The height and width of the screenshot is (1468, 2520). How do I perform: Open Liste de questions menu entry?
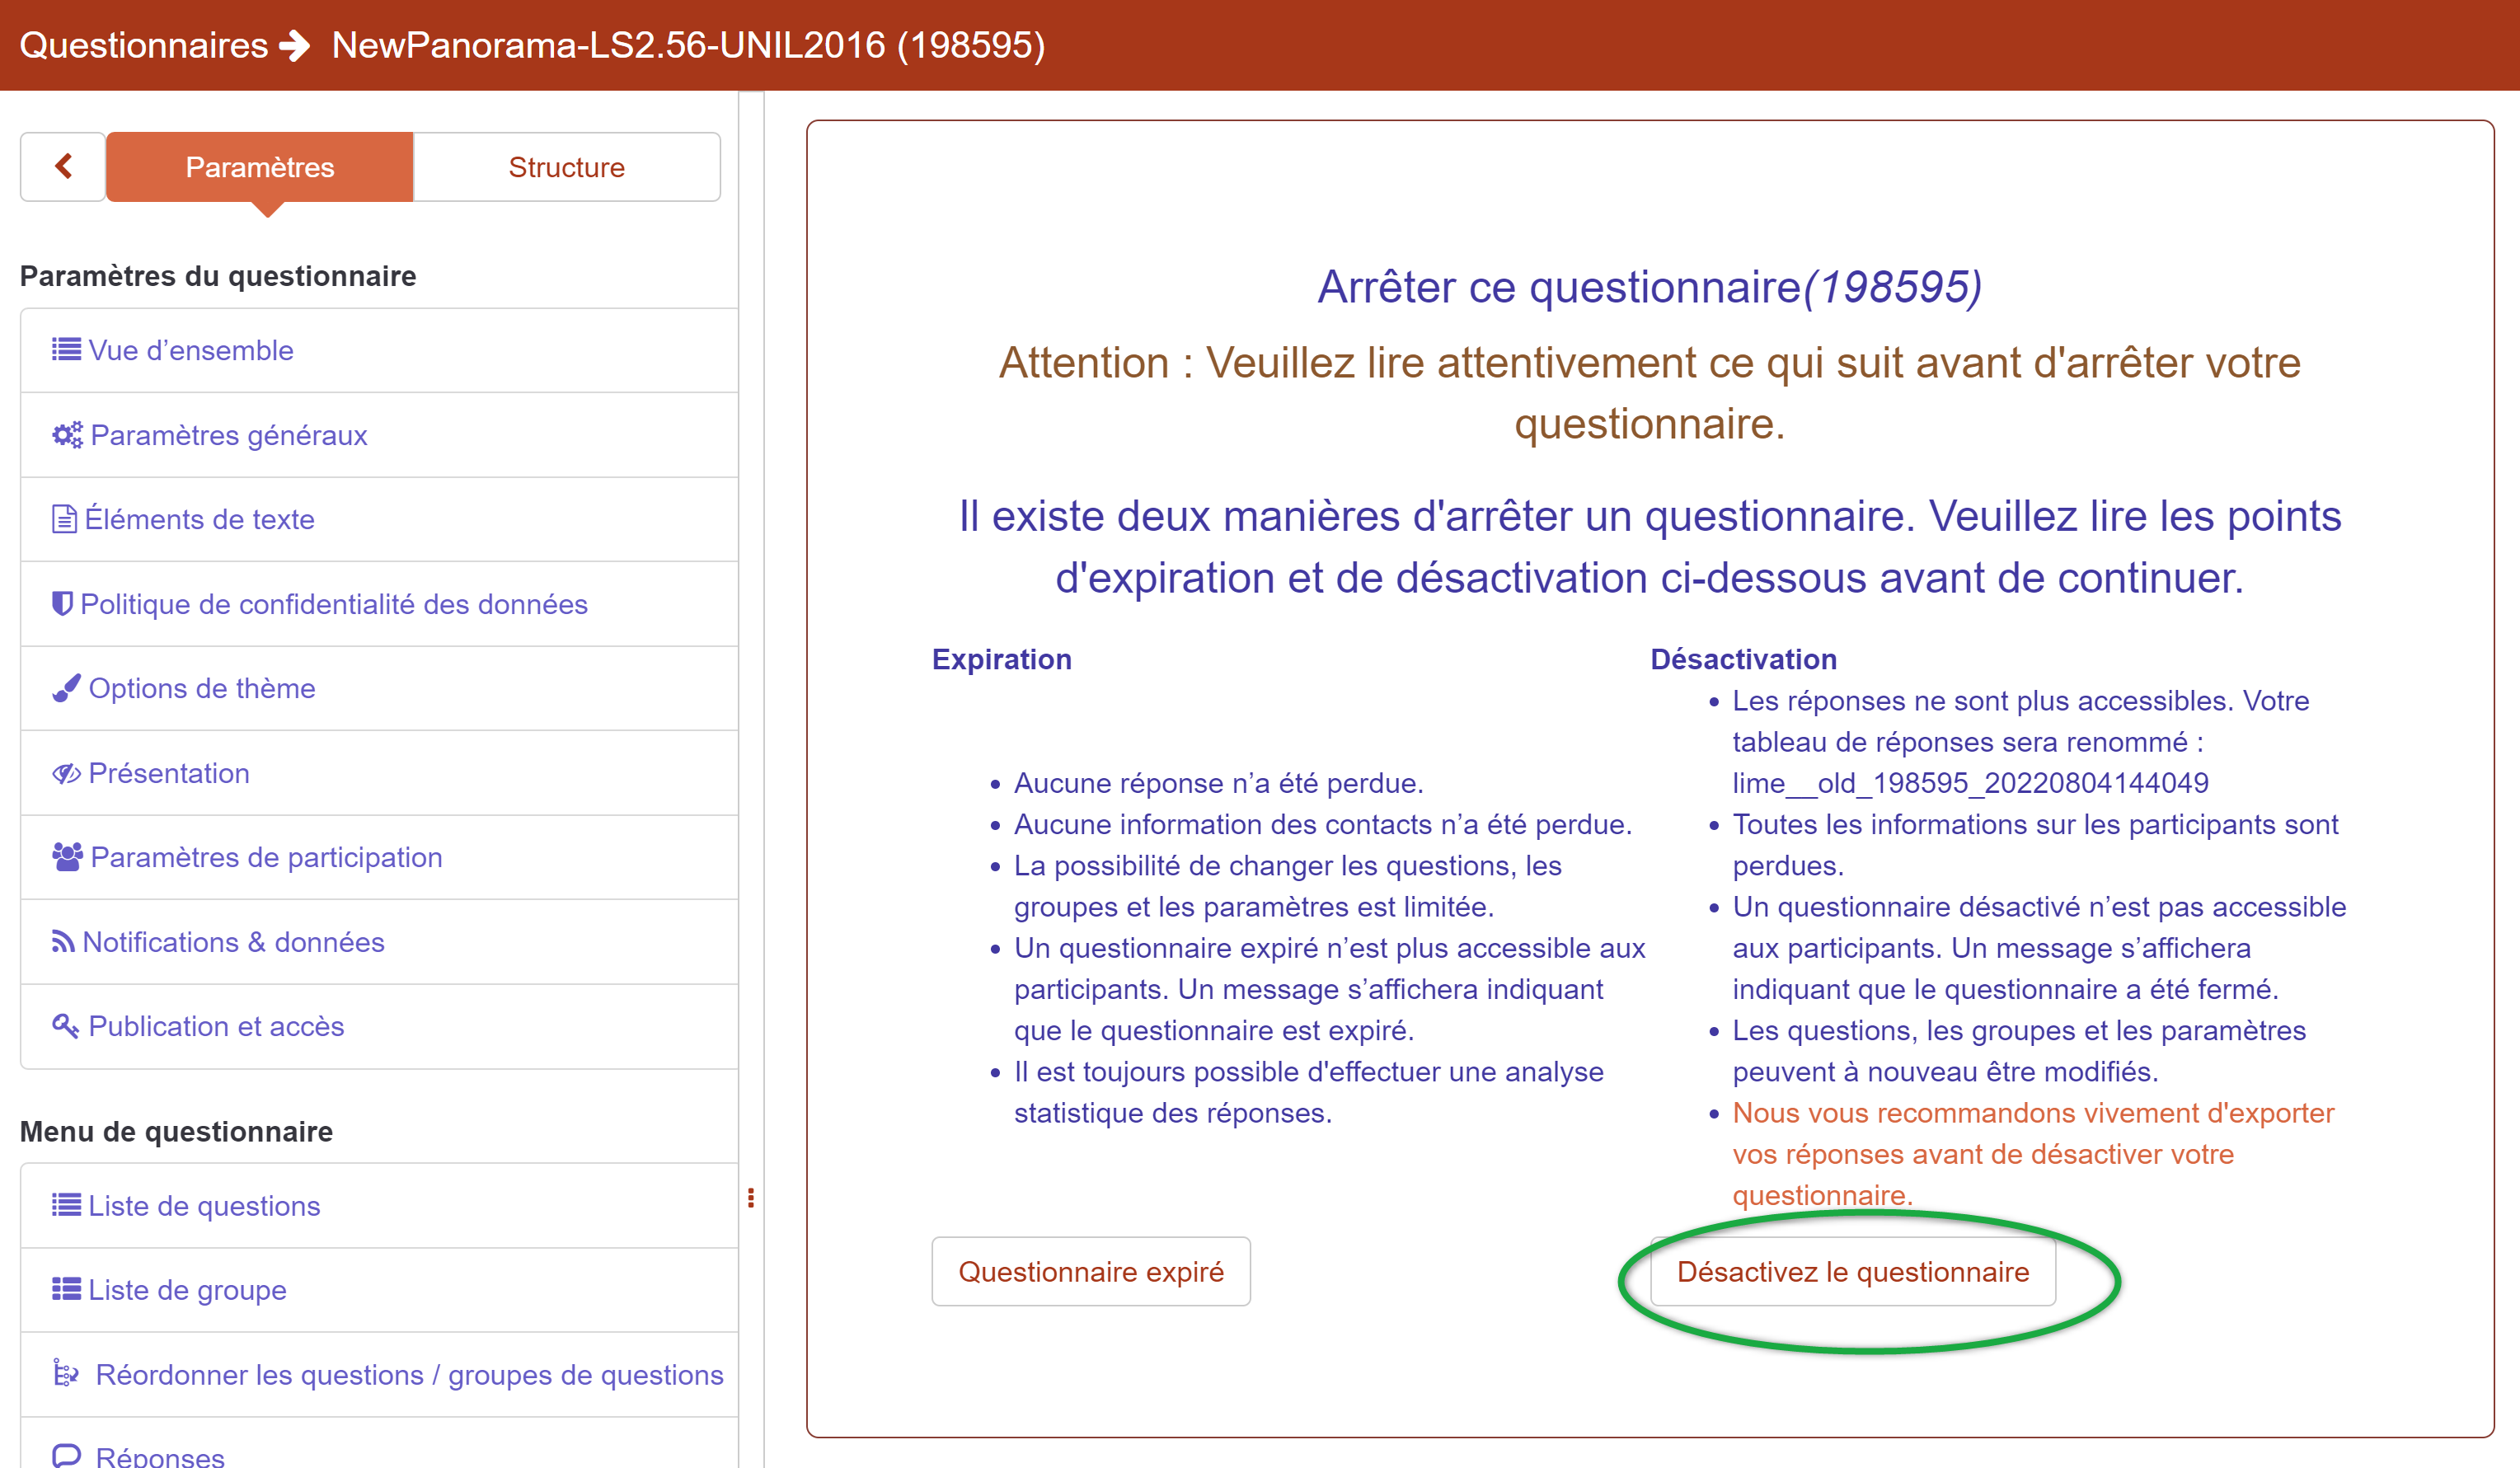[x=203, y=1206]
